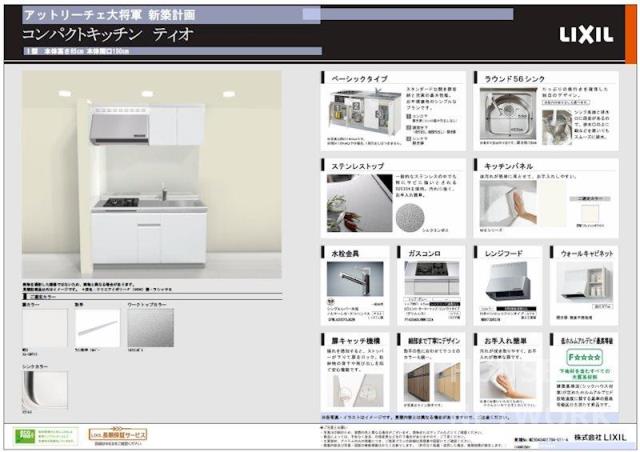Open the wood-tone cabinet detail photos
The height and width of the screenshot is (452, 640).
point(432,382)
